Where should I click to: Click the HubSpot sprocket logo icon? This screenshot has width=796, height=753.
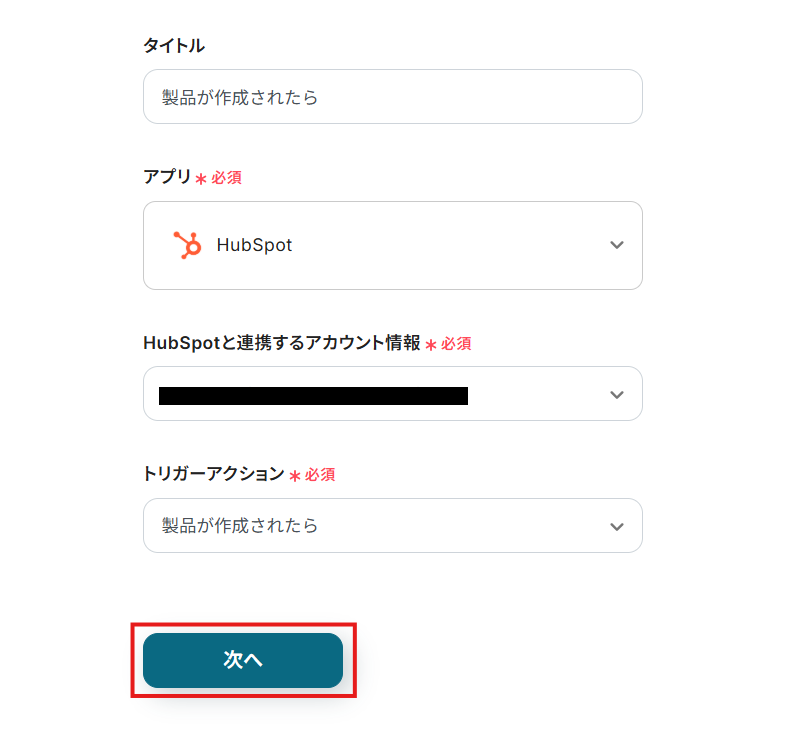[x=187, y=245]
